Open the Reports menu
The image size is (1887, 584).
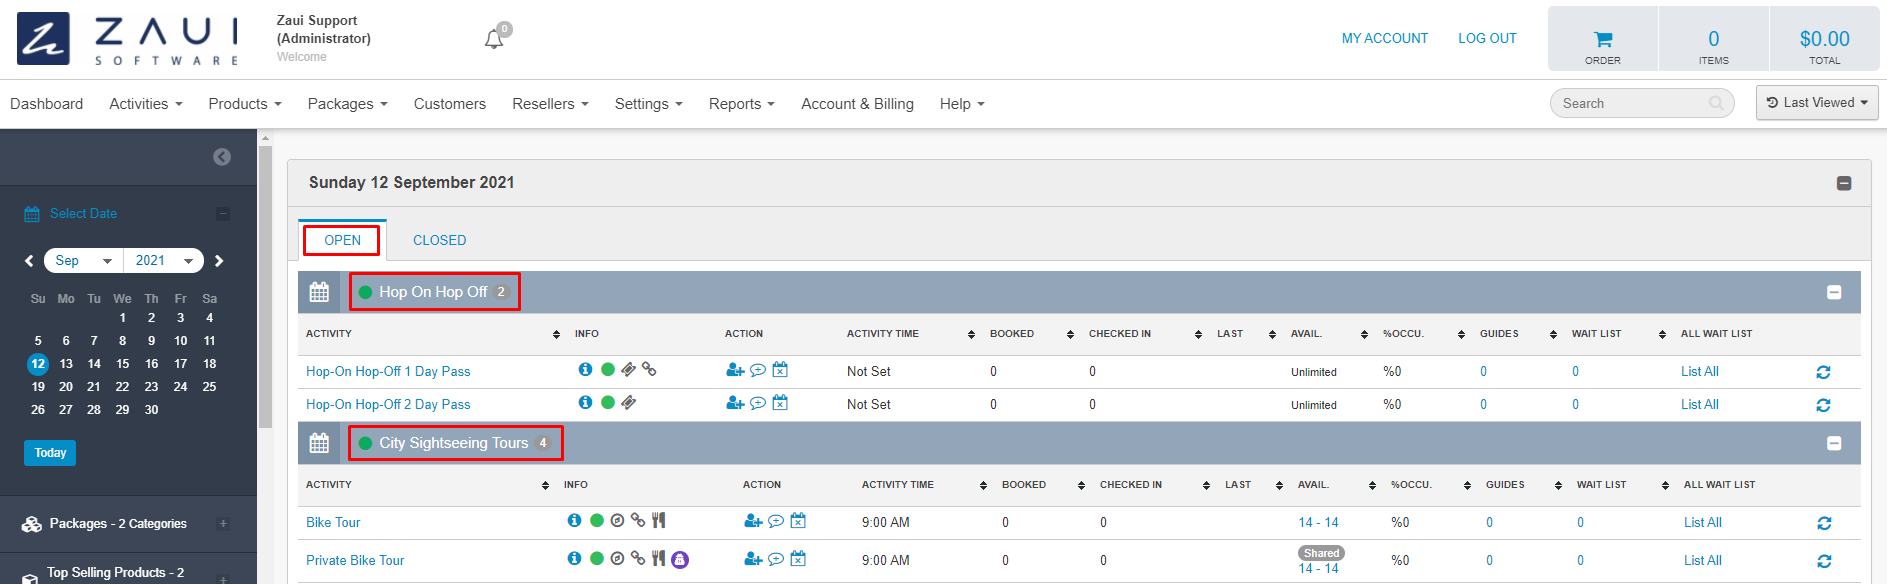coord(741,104)
